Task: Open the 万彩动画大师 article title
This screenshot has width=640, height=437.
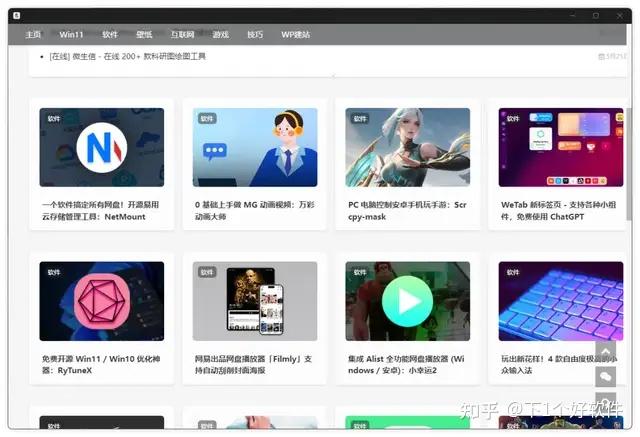Action: [255, 211]
